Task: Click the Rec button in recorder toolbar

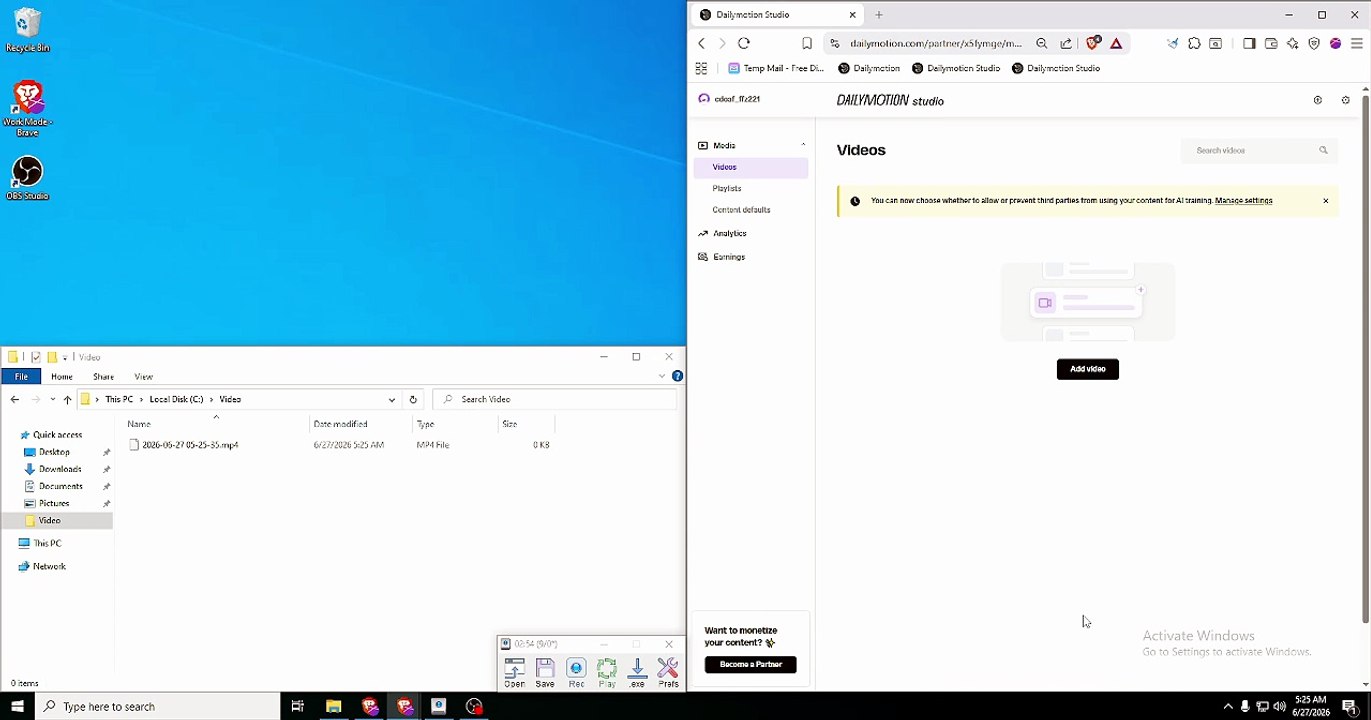Action: (576, 673)
